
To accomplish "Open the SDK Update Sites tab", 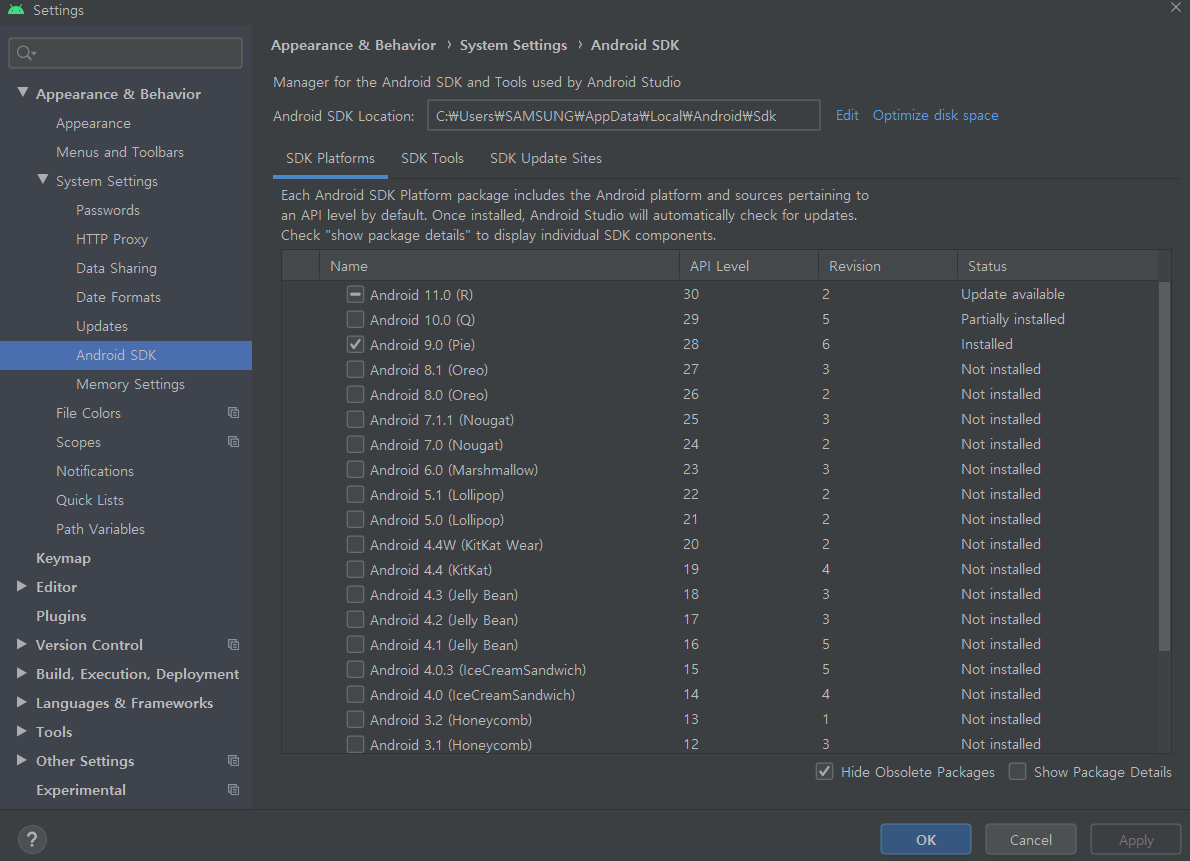I will [x=546, y=158].
